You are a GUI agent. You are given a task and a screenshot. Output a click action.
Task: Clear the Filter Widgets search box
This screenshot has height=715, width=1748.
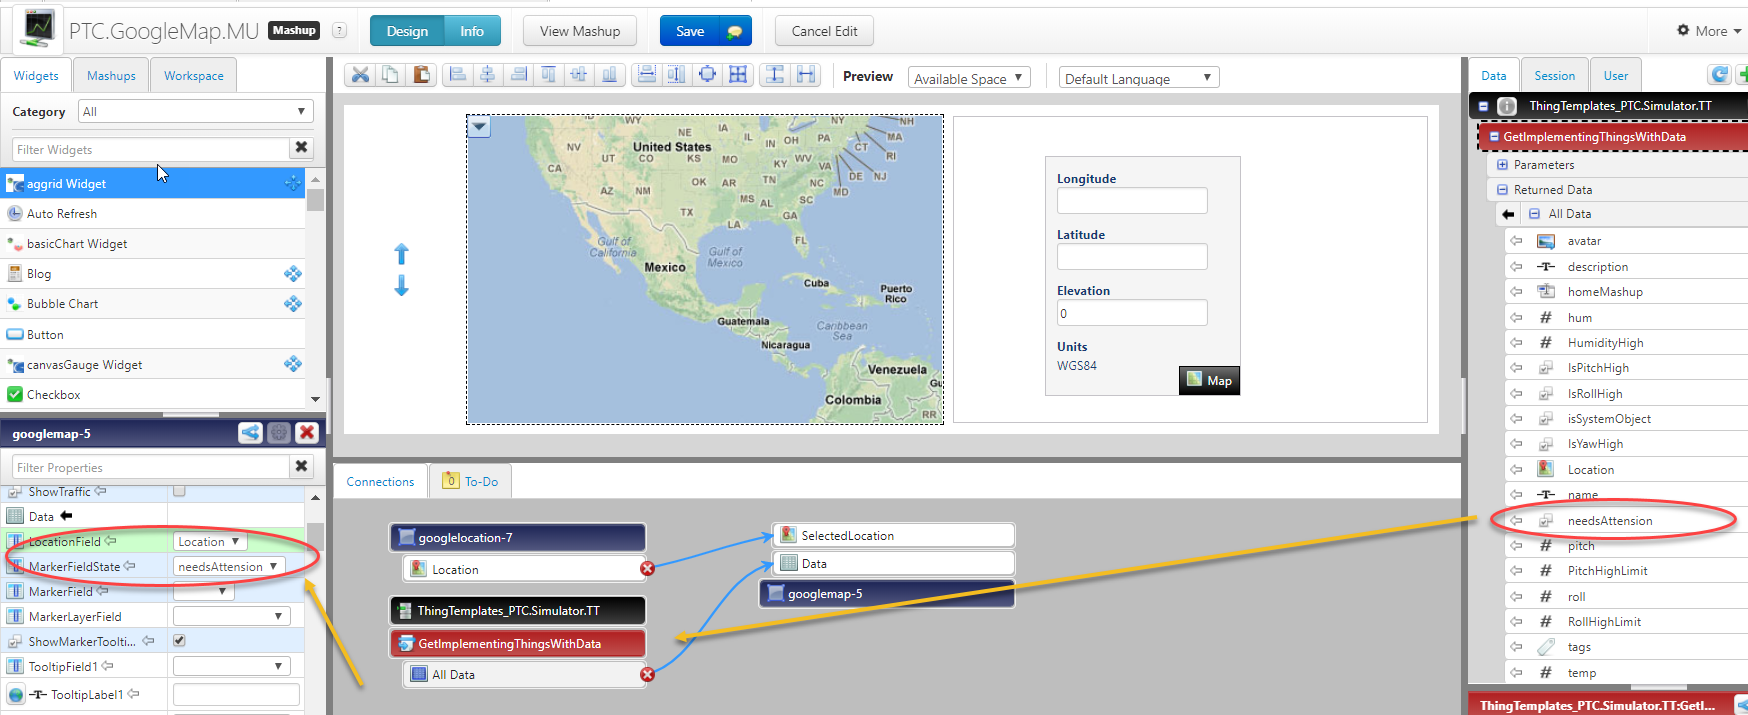(x=301, y=148)
